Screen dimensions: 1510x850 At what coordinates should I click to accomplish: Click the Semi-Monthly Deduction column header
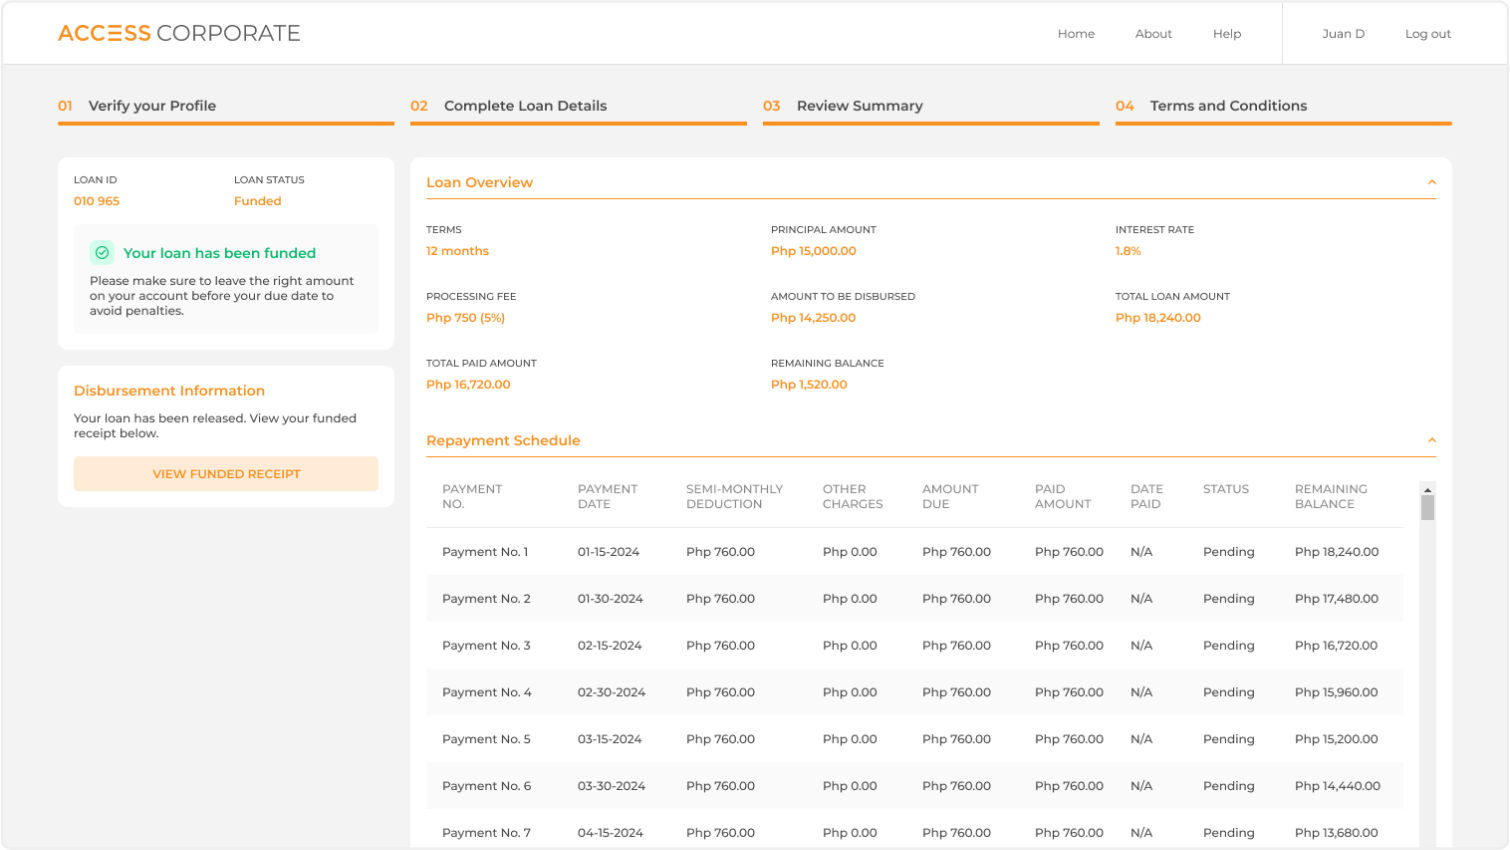tap(734, 497)
